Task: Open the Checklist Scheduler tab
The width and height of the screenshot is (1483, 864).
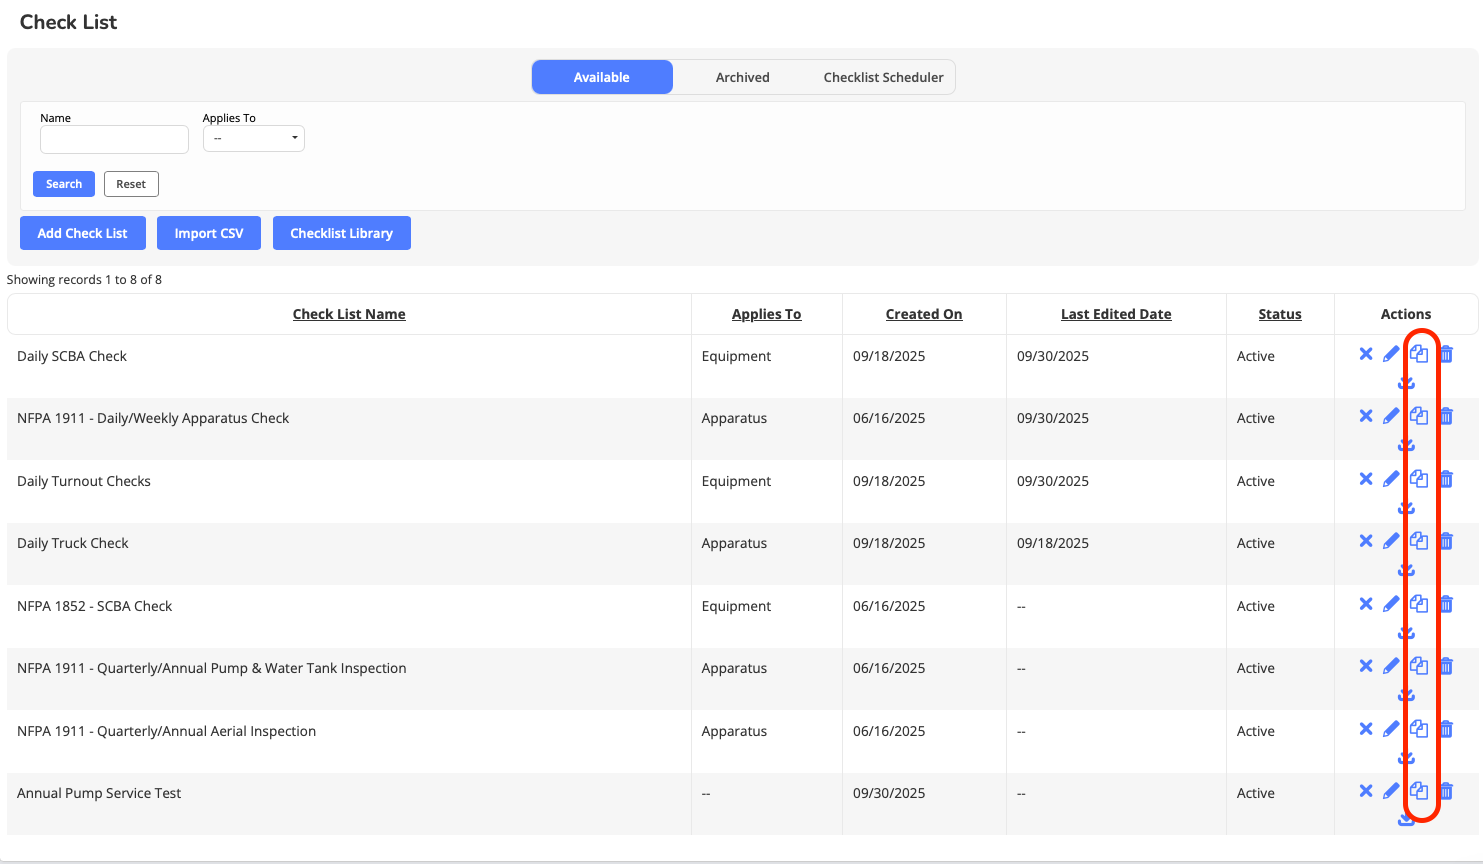Action: click(x=883, y=77)
